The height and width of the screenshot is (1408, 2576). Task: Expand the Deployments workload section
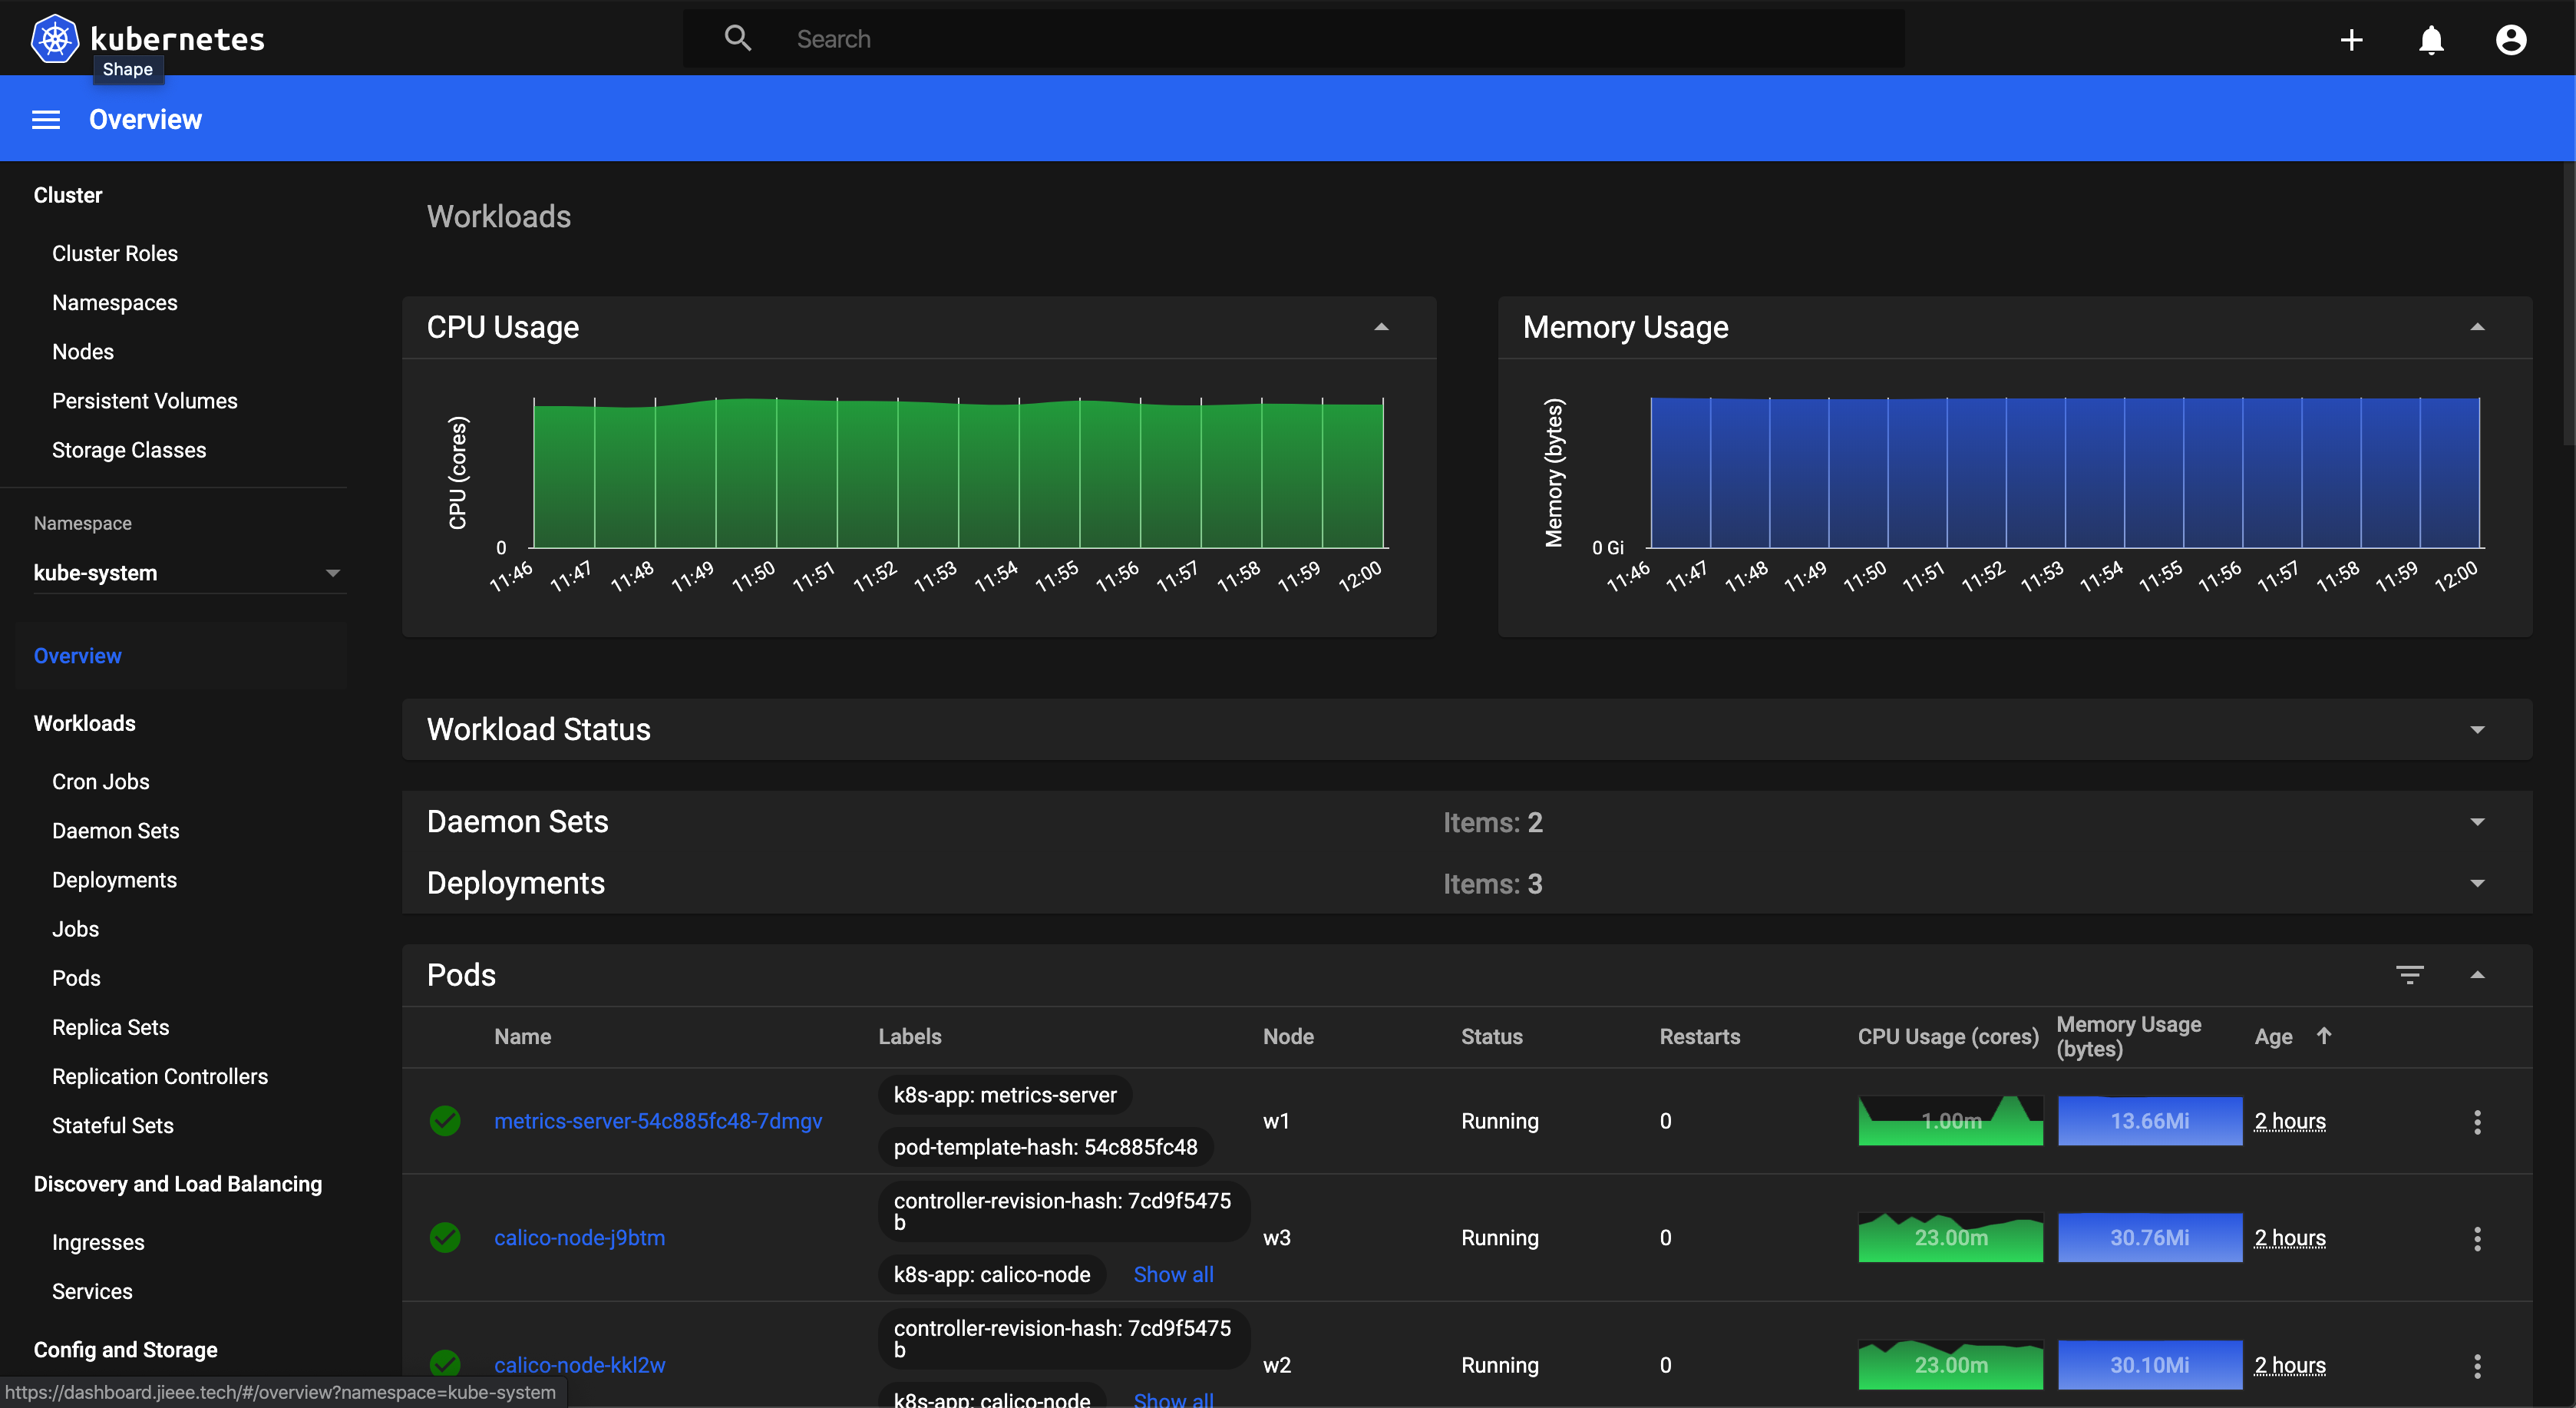pyautogui.click(x=2479, y=883)
